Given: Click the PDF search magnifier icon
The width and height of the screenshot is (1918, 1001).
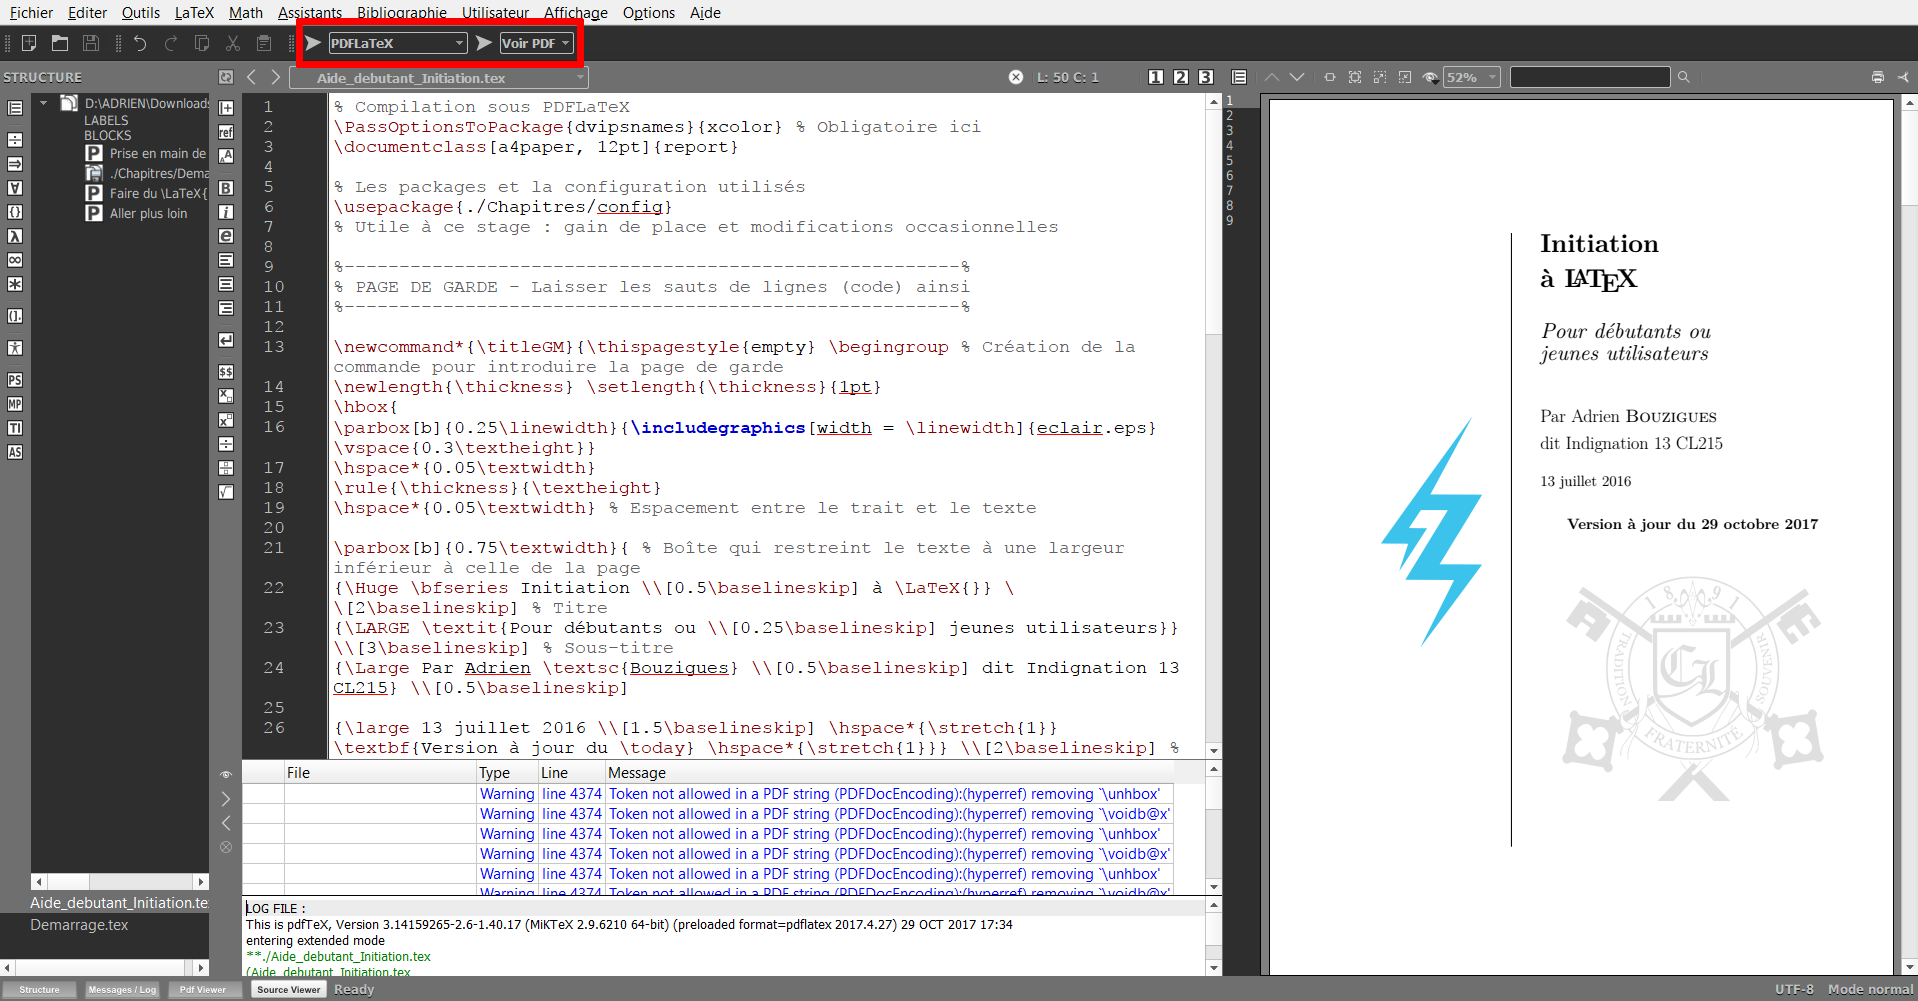Looking at the screenshot, I should pos(1684,77).
